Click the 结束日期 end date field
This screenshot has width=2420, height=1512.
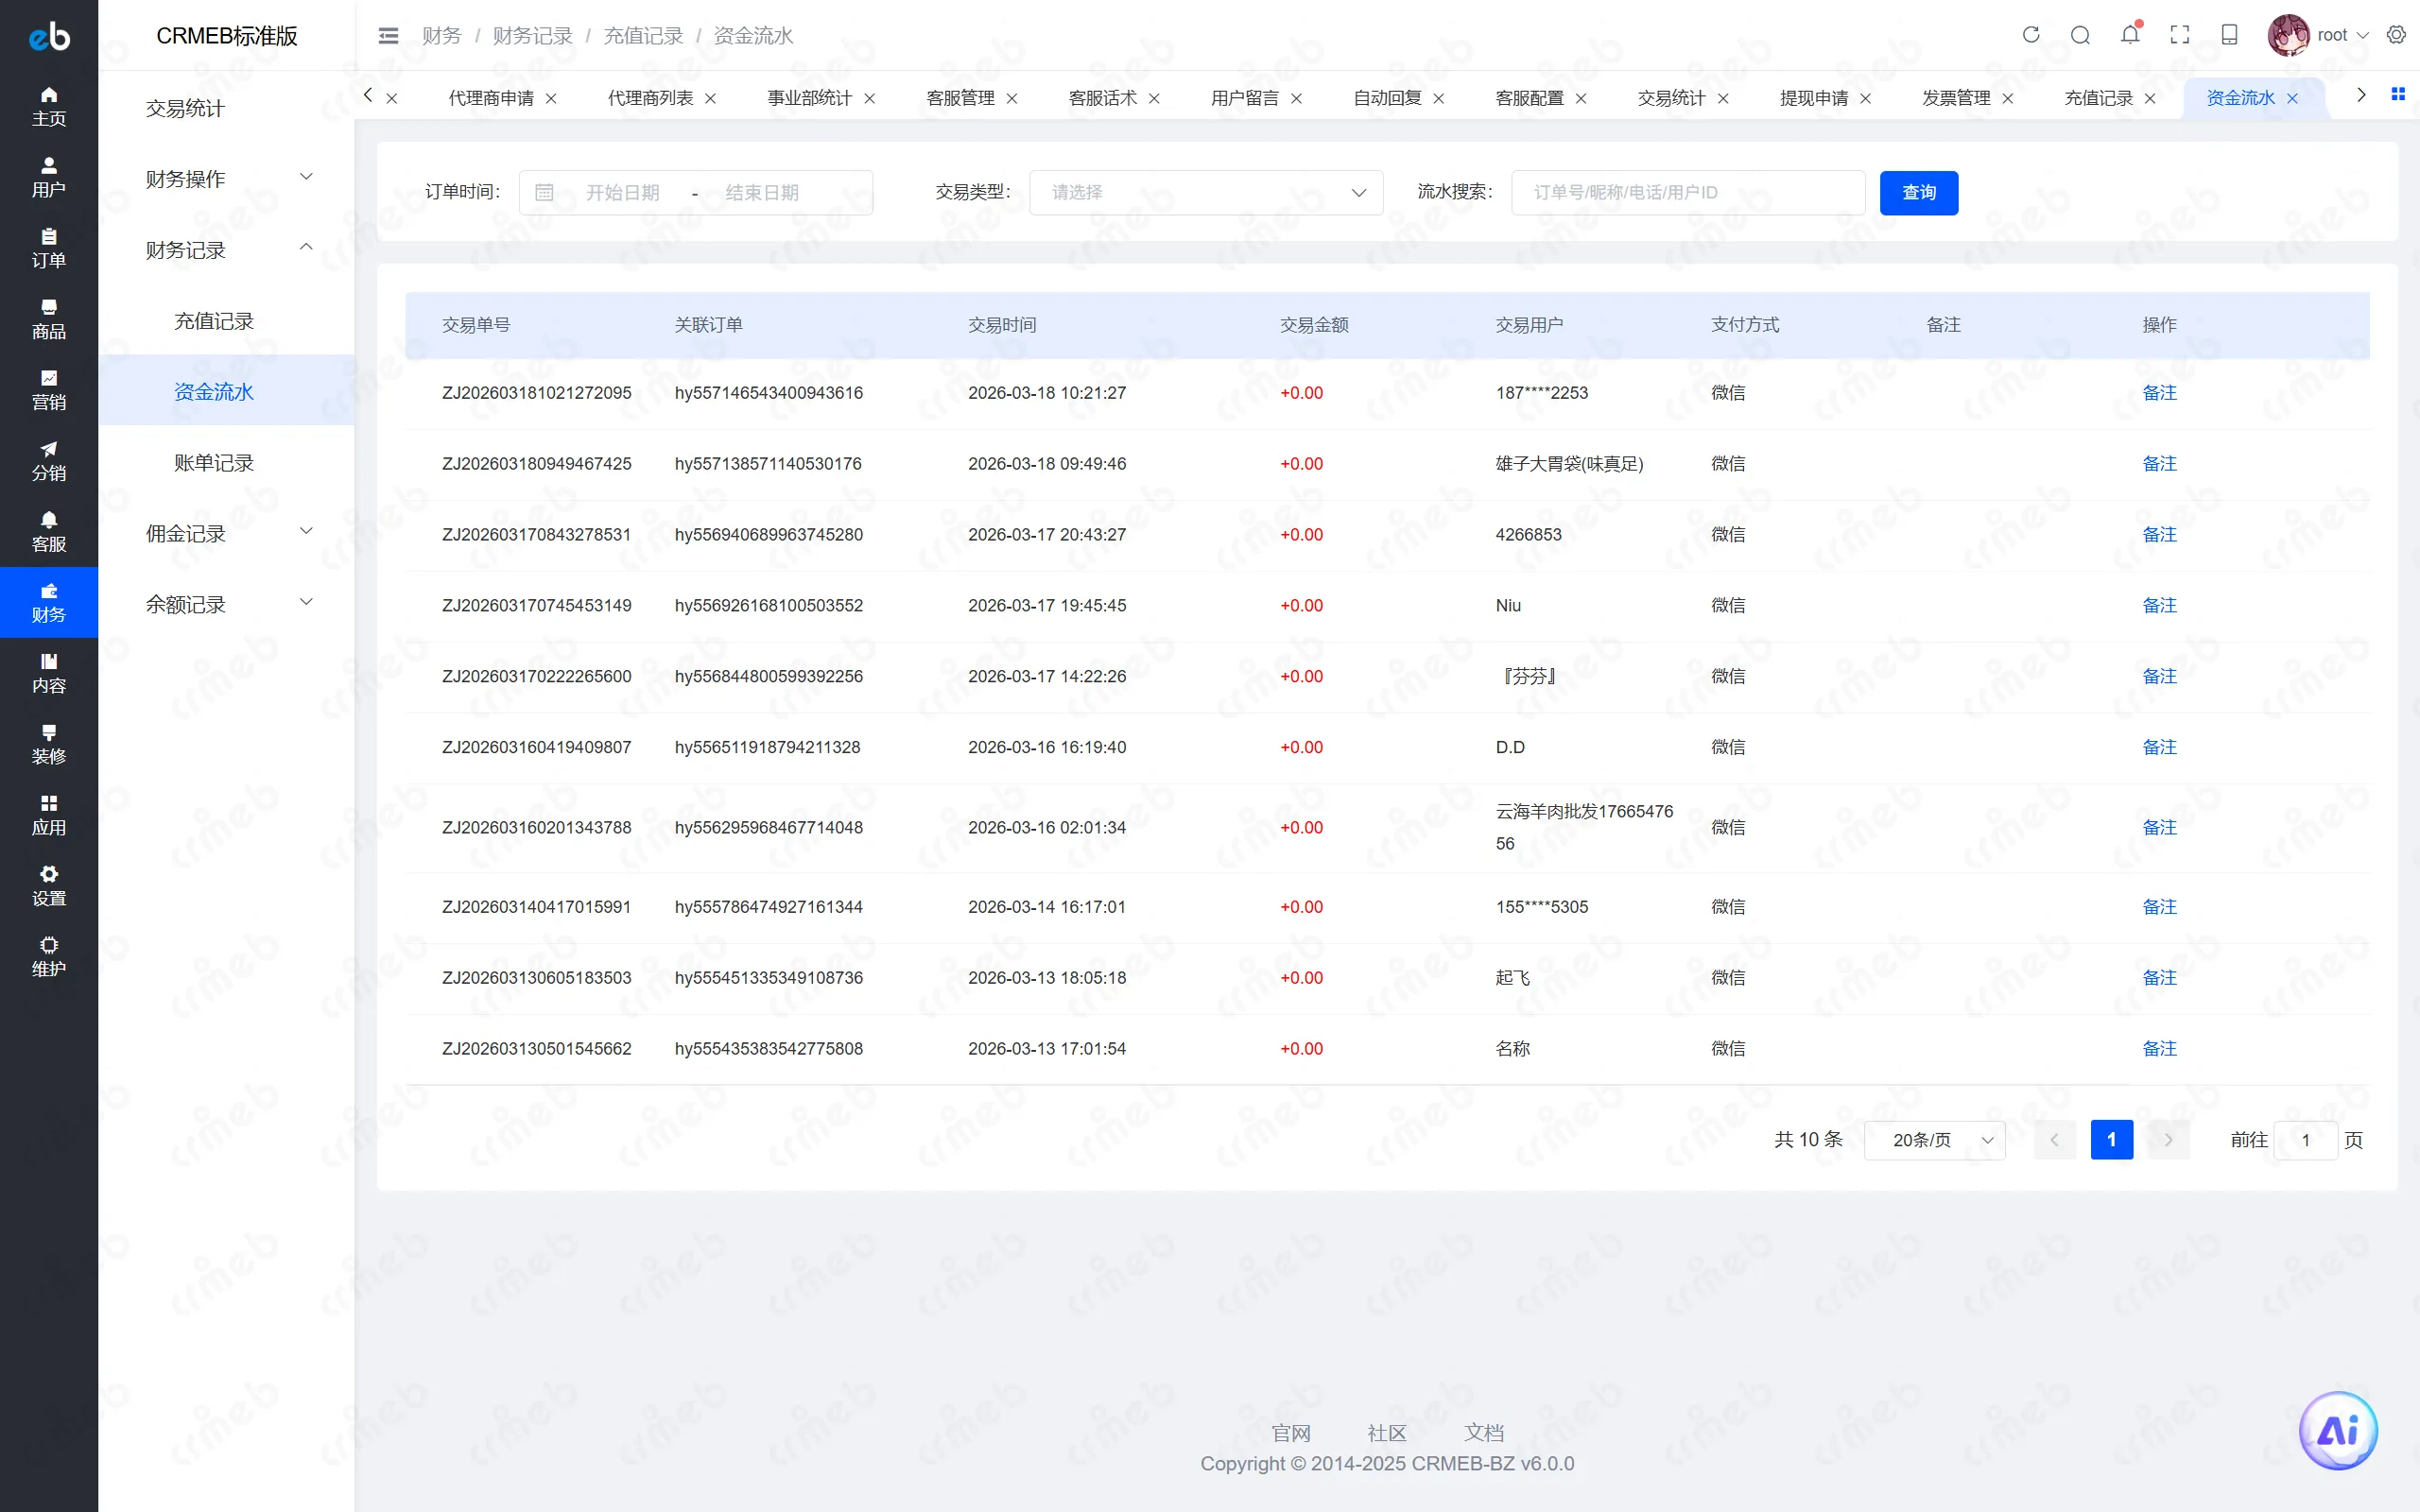pos(762,192)
